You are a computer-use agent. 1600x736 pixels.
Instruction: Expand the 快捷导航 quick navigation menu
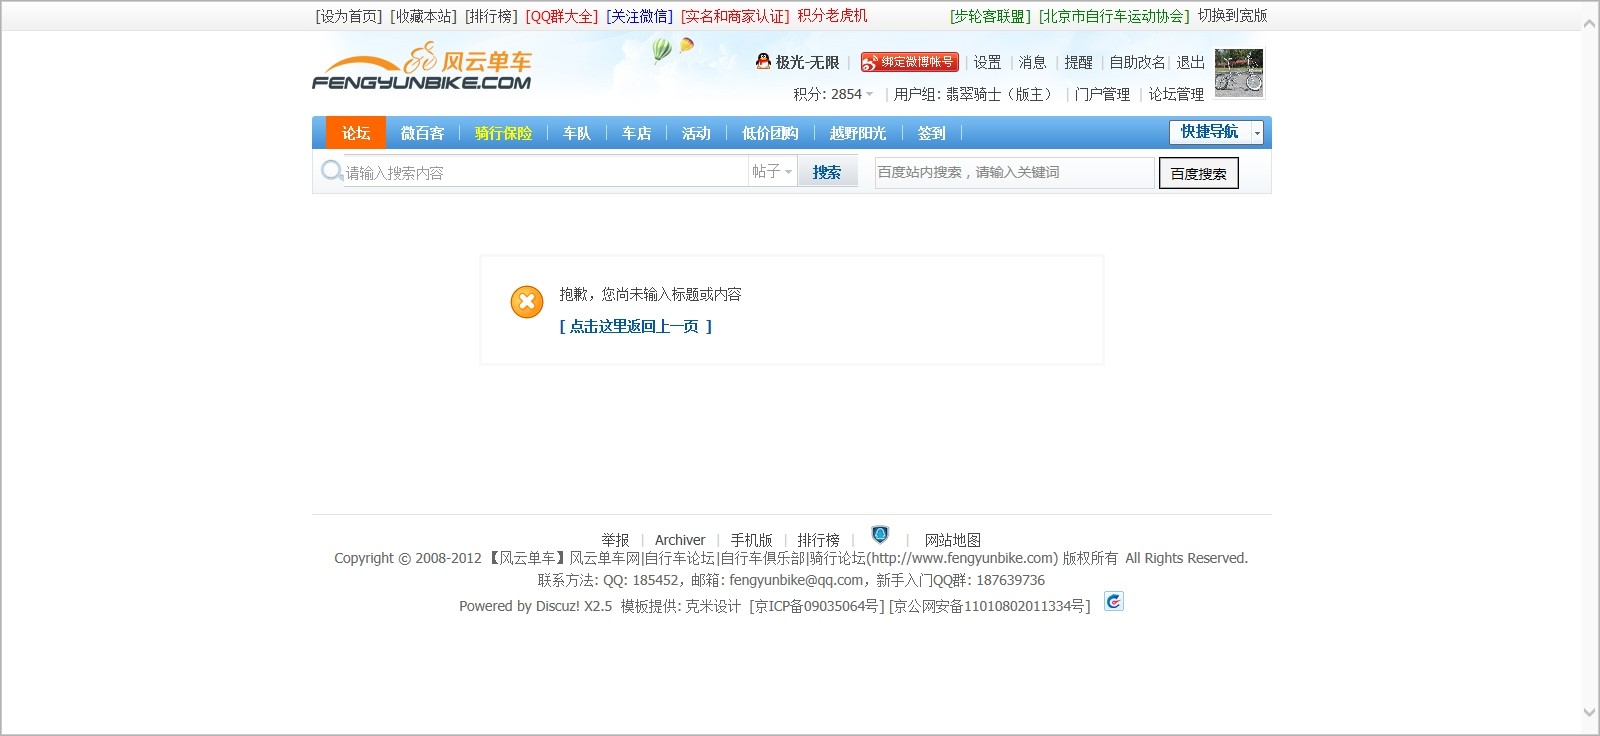pyautogui.click(x=1216, y=132)
